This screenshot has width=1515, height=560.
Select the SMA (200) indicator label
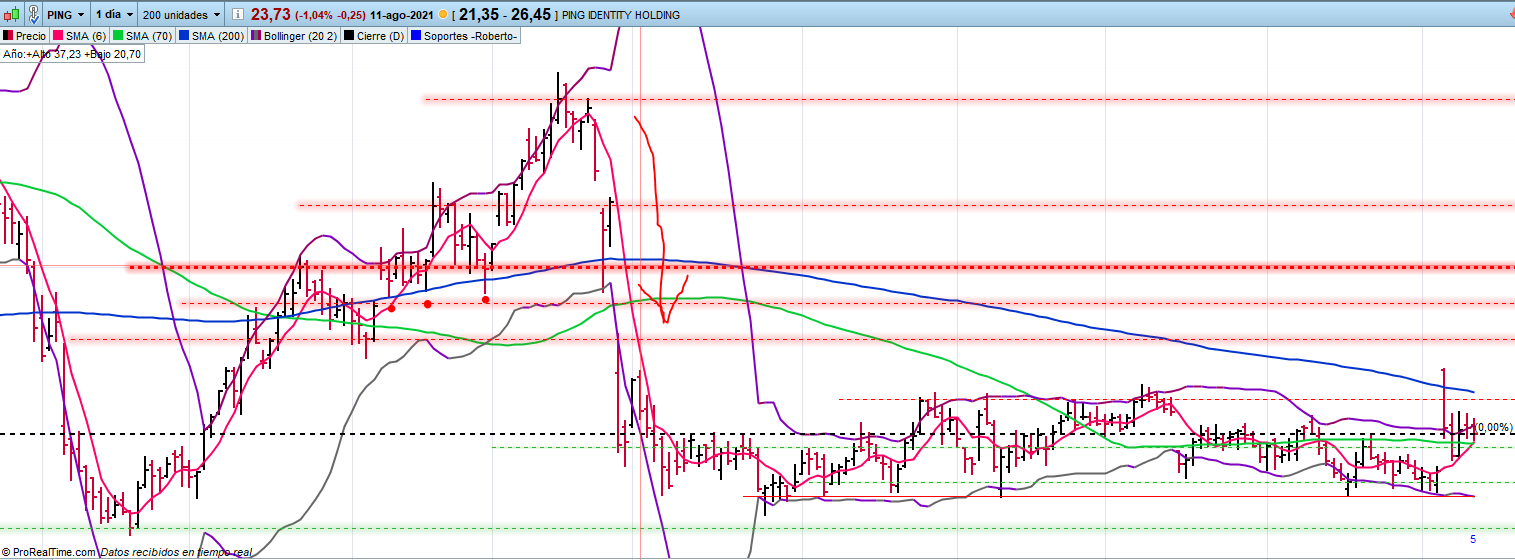pos(211,36)
